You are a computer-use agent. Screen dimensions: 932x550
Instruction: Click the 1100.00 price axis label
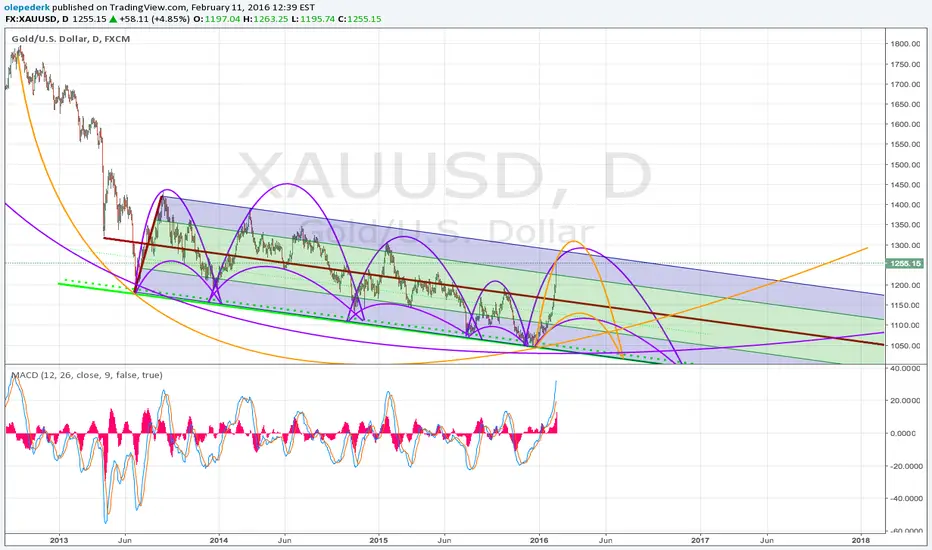905,326
